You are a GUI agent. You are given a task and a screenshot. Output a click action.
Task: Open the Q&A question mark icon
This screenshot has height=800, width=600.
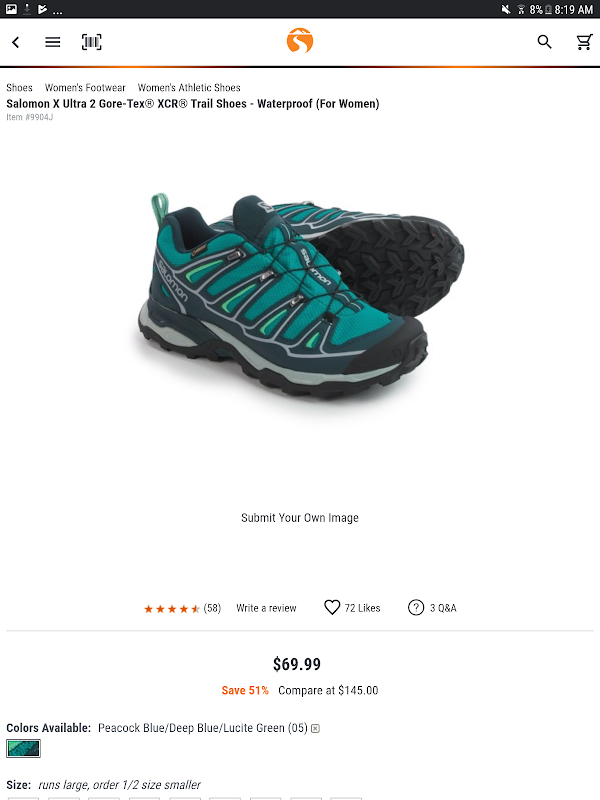pos(416,608)
